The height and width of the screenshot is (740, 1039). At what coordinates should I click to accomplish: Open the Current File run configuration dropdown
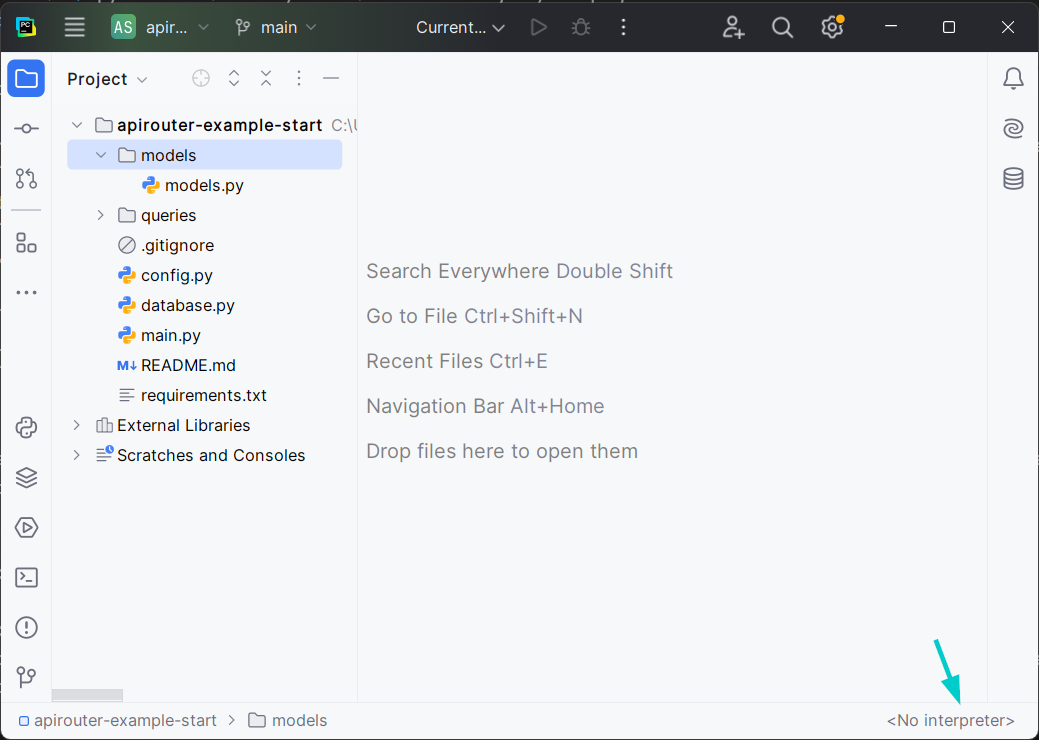(461, 27)
